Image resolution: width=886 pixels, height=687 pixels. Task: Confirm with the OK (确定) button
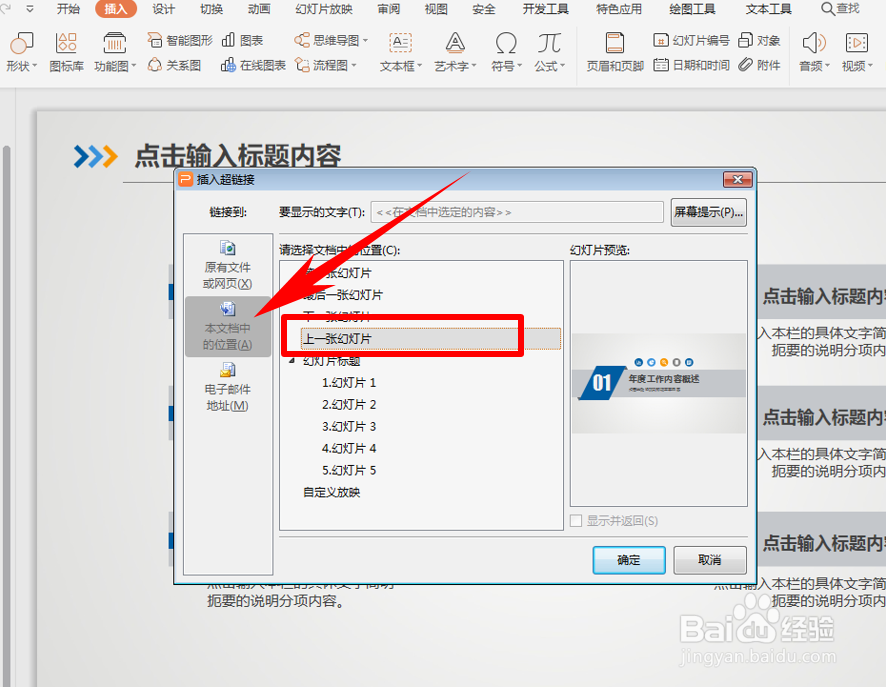[629, 560]
